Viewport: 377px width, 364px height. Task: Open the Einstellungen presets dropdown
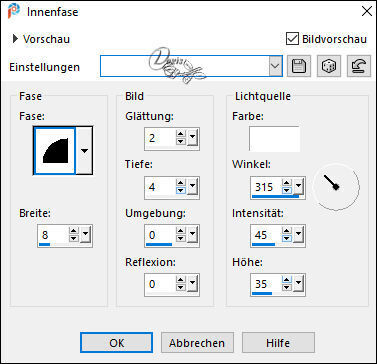point(276,66)
